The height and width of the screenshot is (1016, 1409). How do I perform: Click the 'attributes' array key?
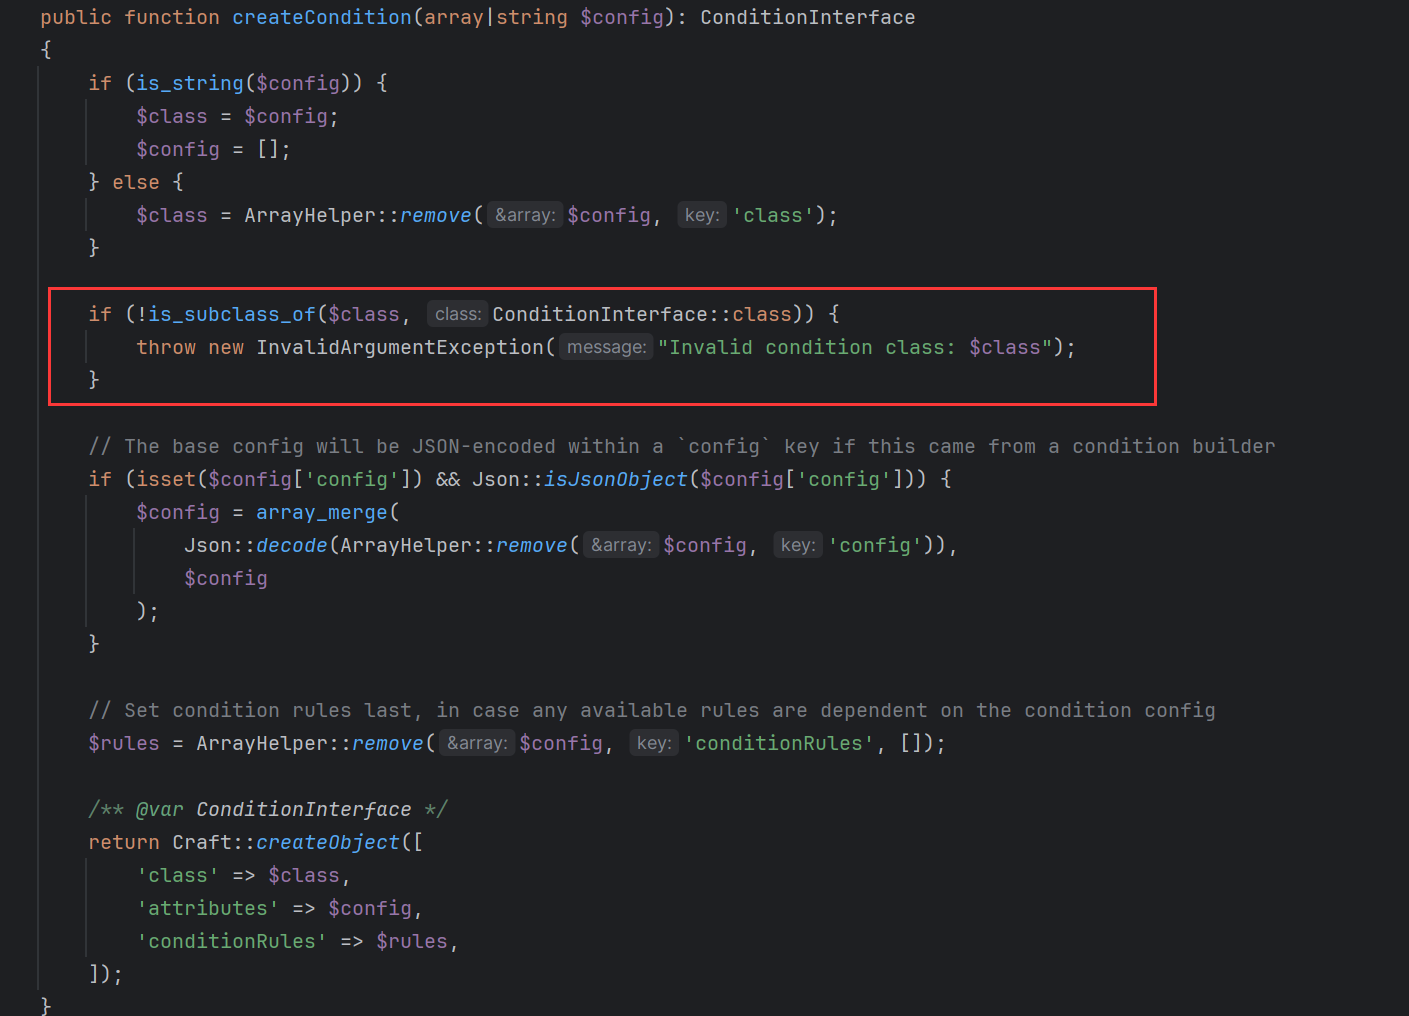coord(208,908)
